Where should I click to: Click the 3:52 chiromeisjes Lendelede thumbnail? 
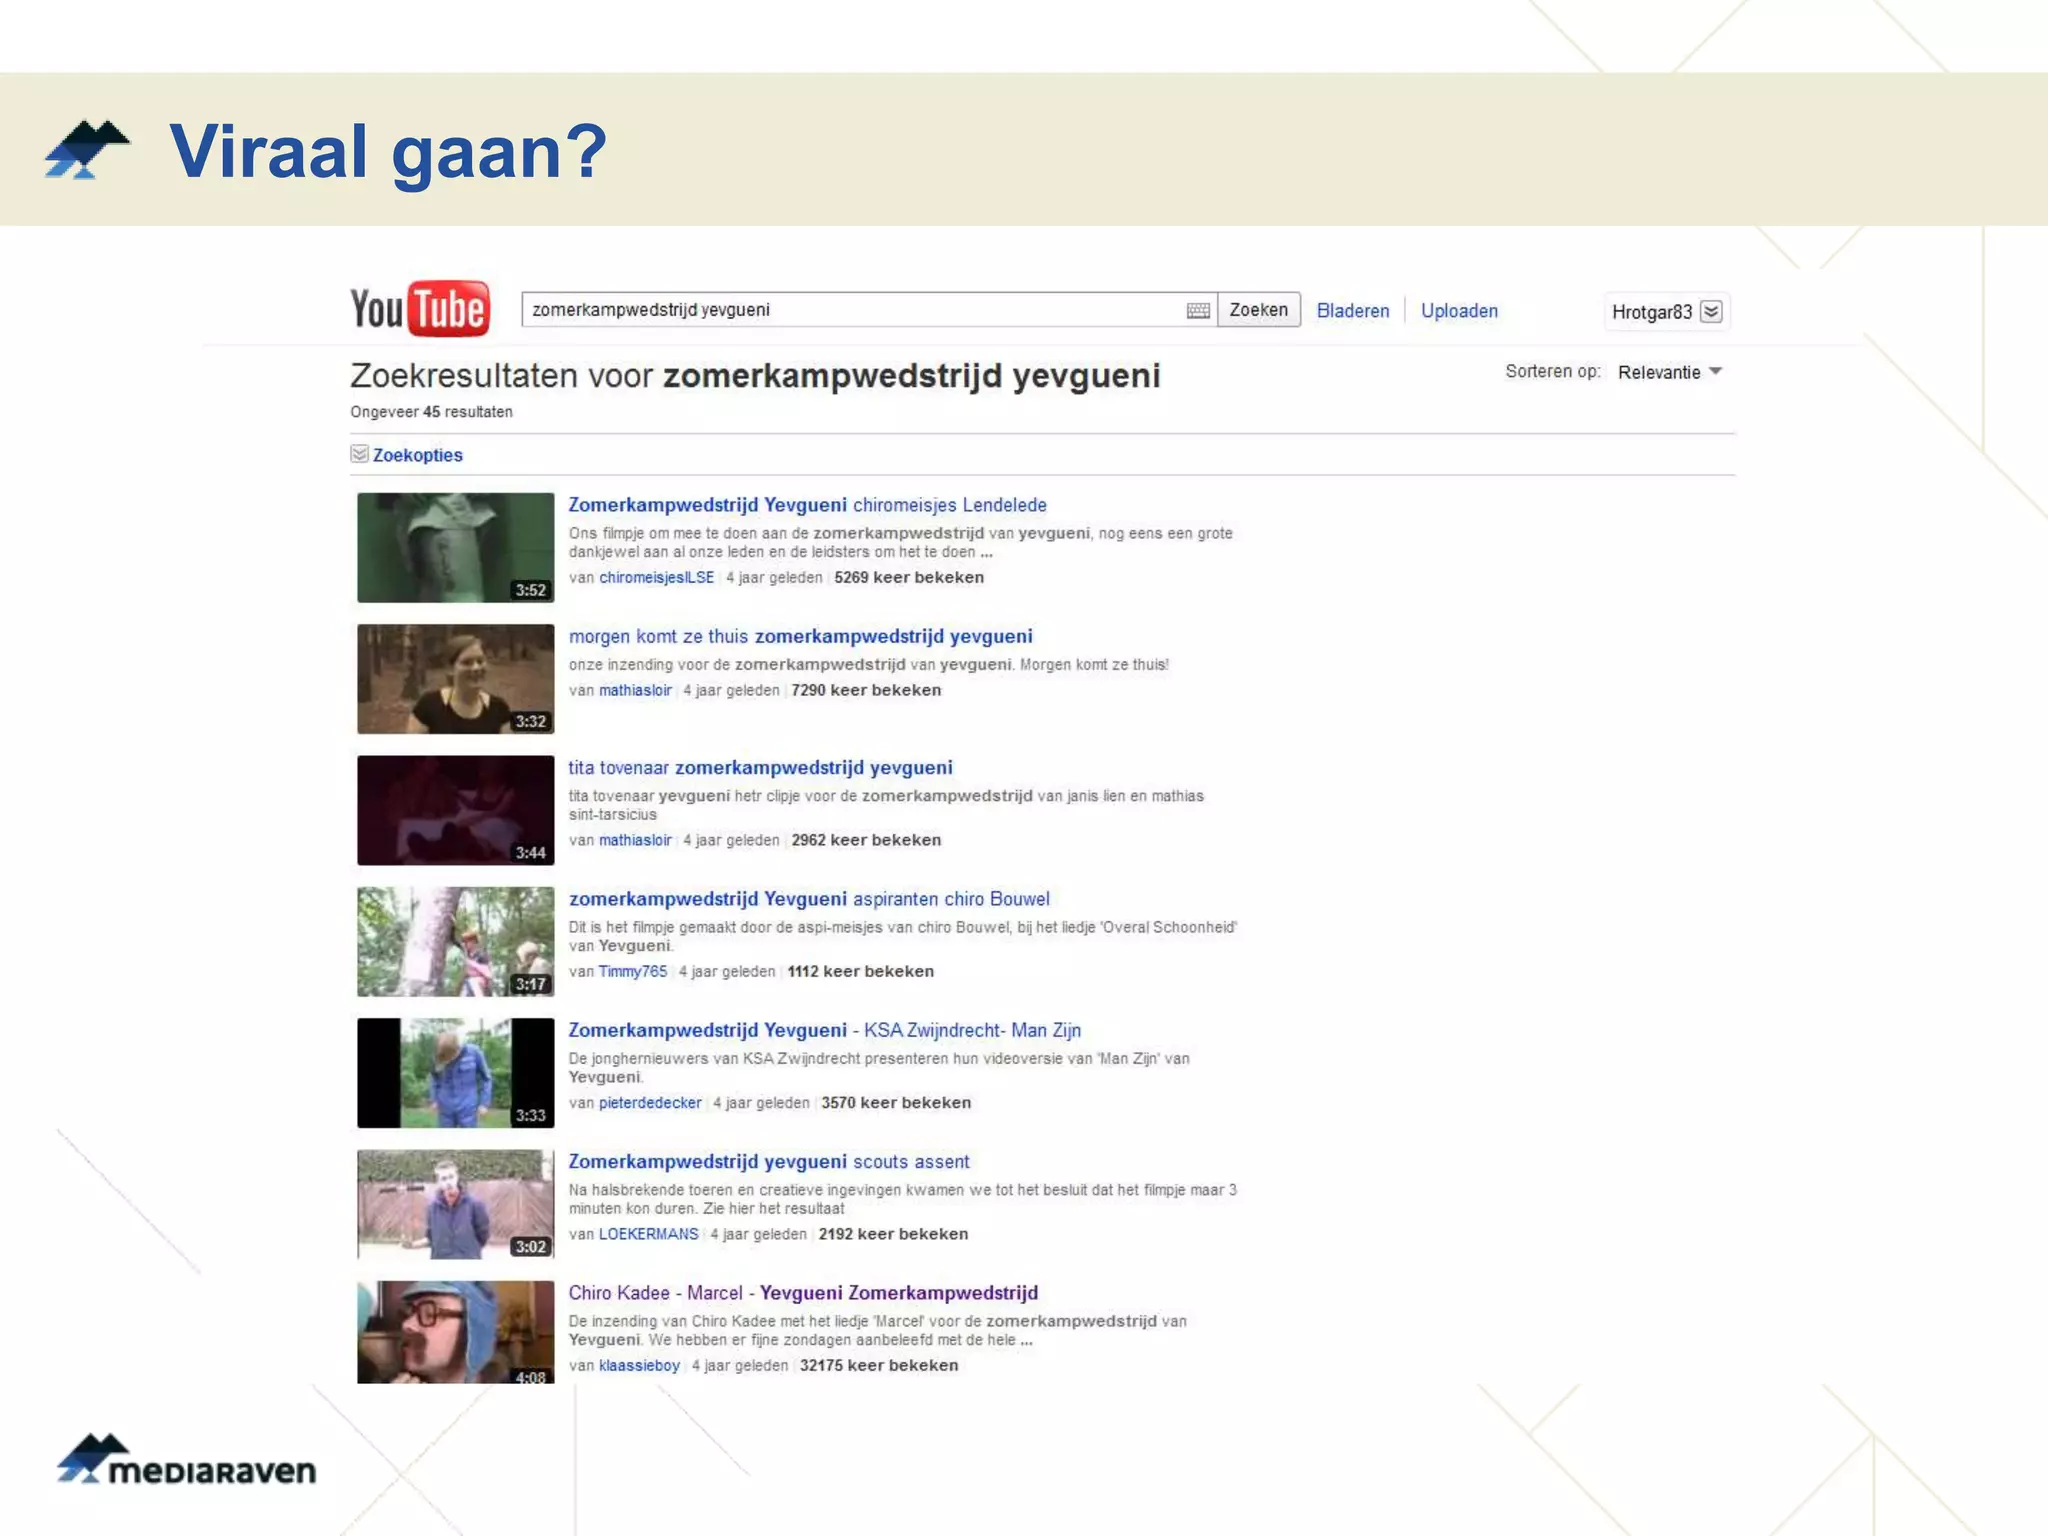[x=455, y=547]
